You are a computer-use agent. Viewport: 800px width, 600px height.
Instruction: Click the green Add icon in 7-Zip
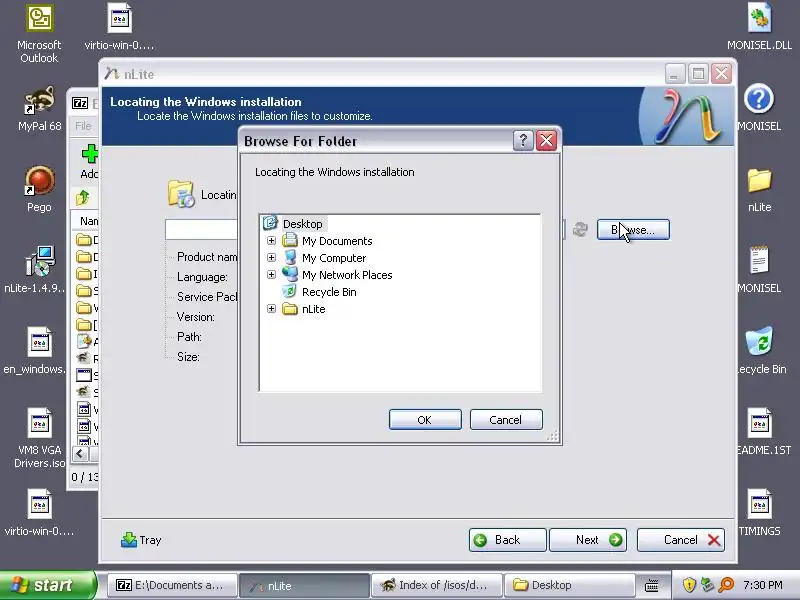pos(89,154)
